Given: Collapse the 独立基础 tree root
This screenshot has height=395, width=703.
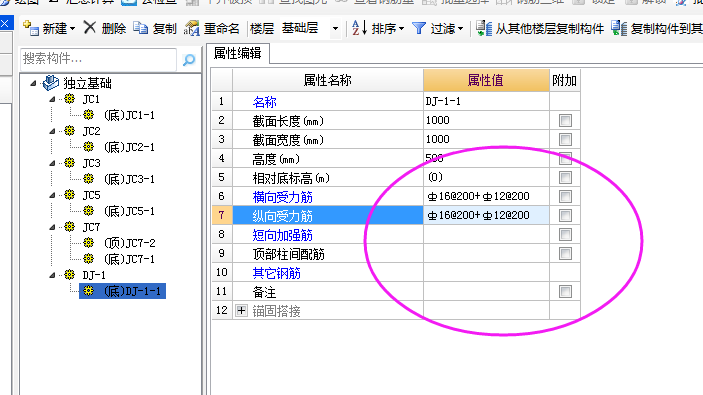Looking at the screenshot, I should click(33, 83).
